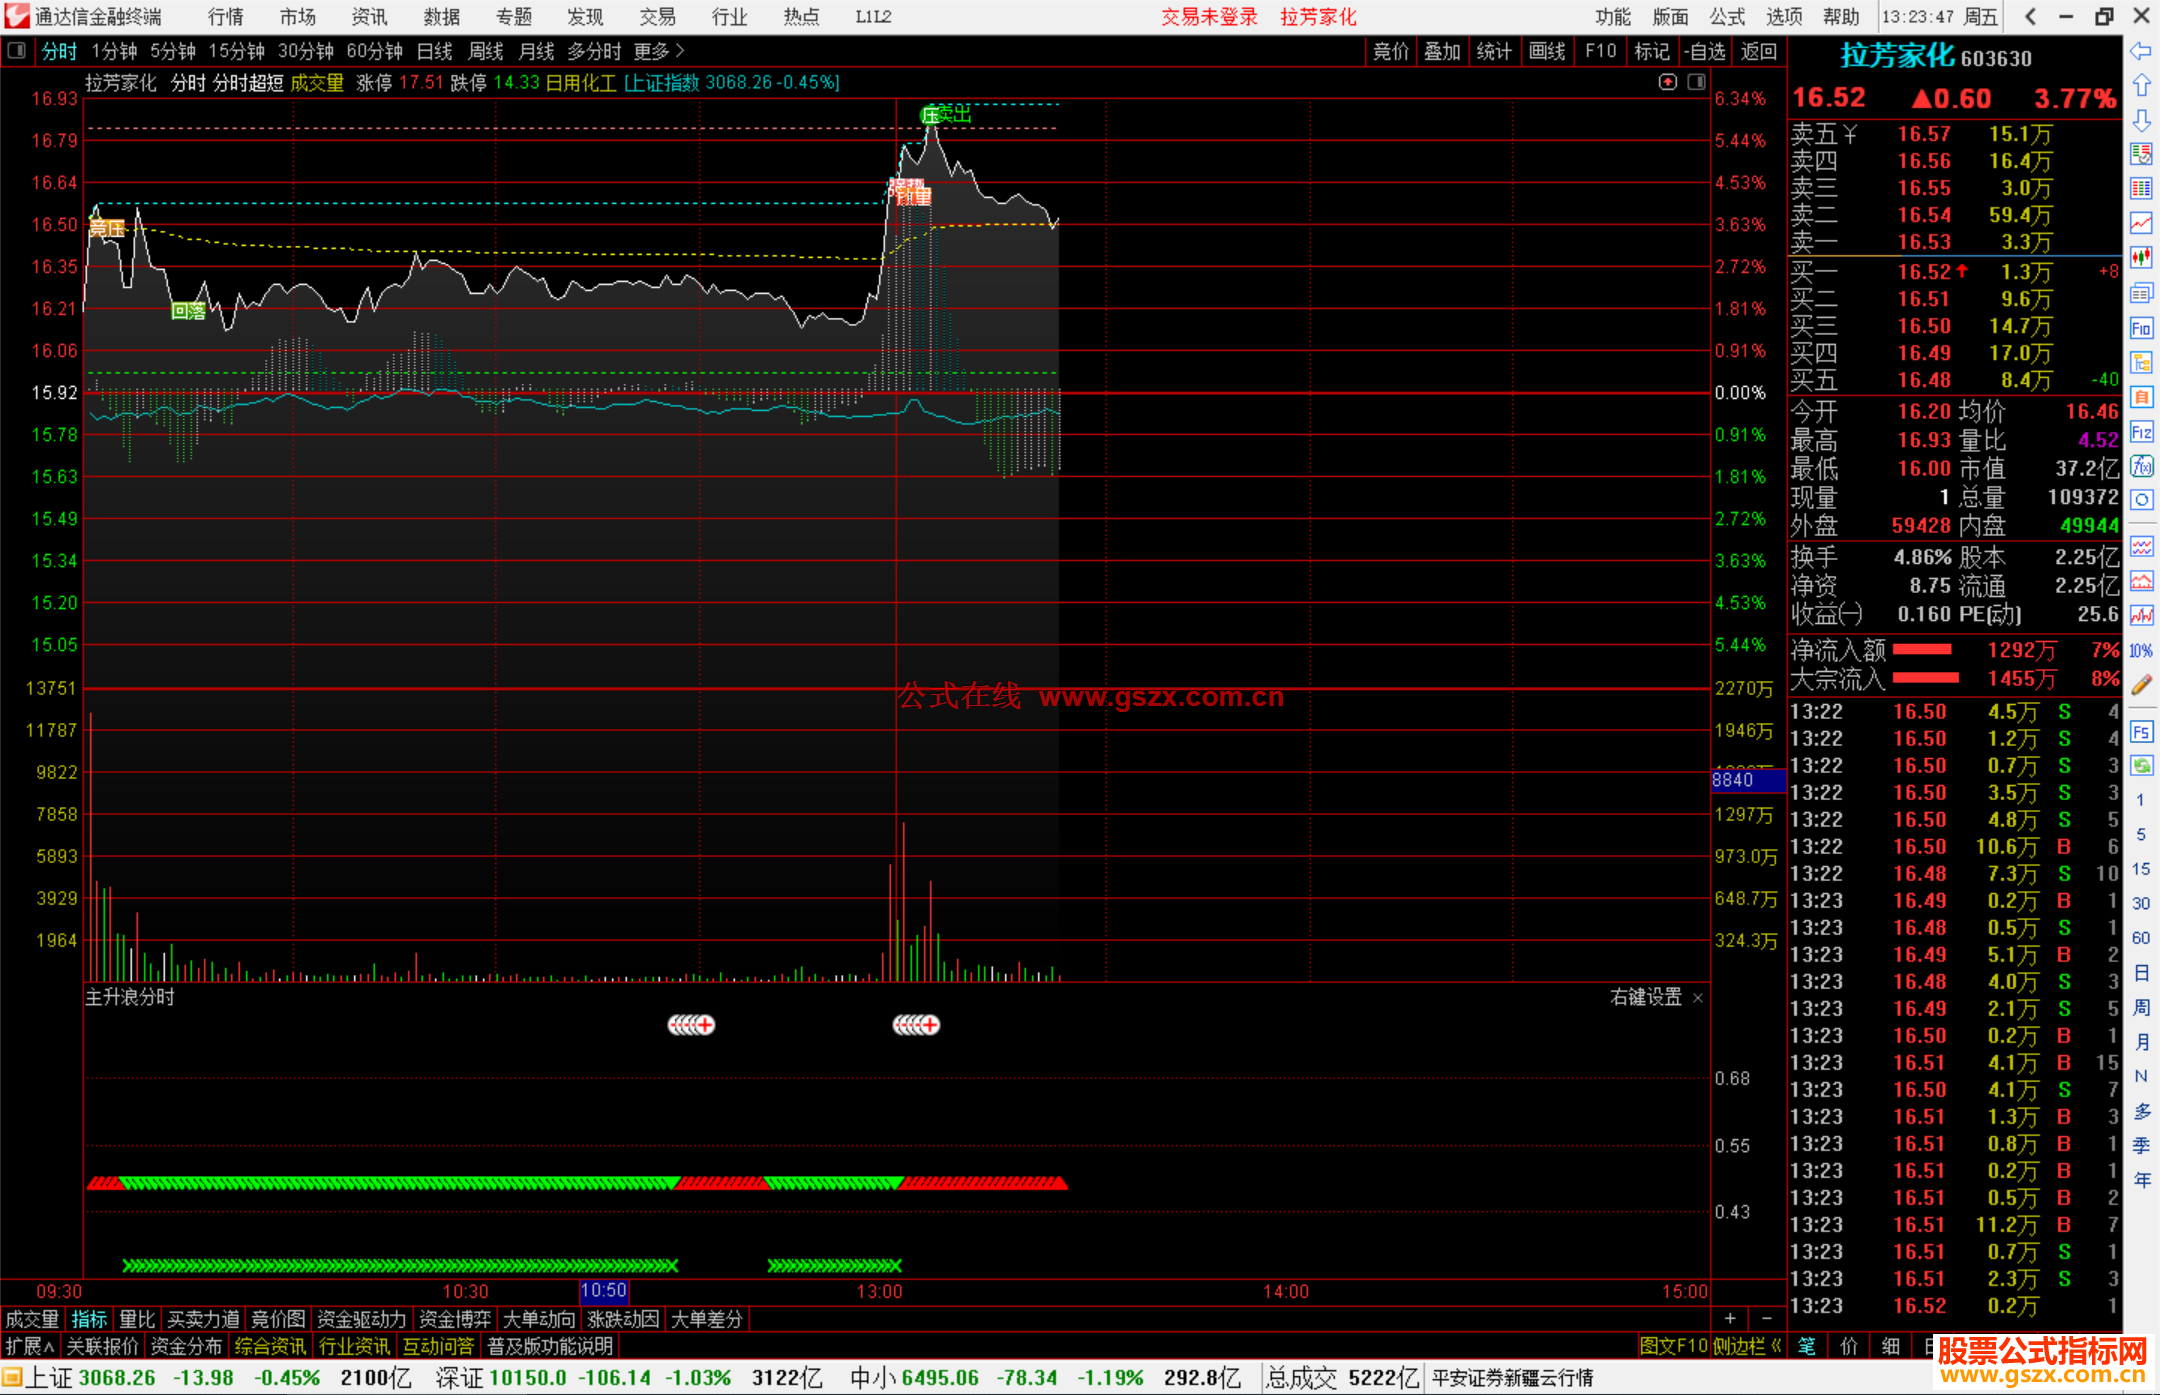Click the 交易未登录 login link
Screen dimensions: 2160x1395
click(x=1208, y=17)
